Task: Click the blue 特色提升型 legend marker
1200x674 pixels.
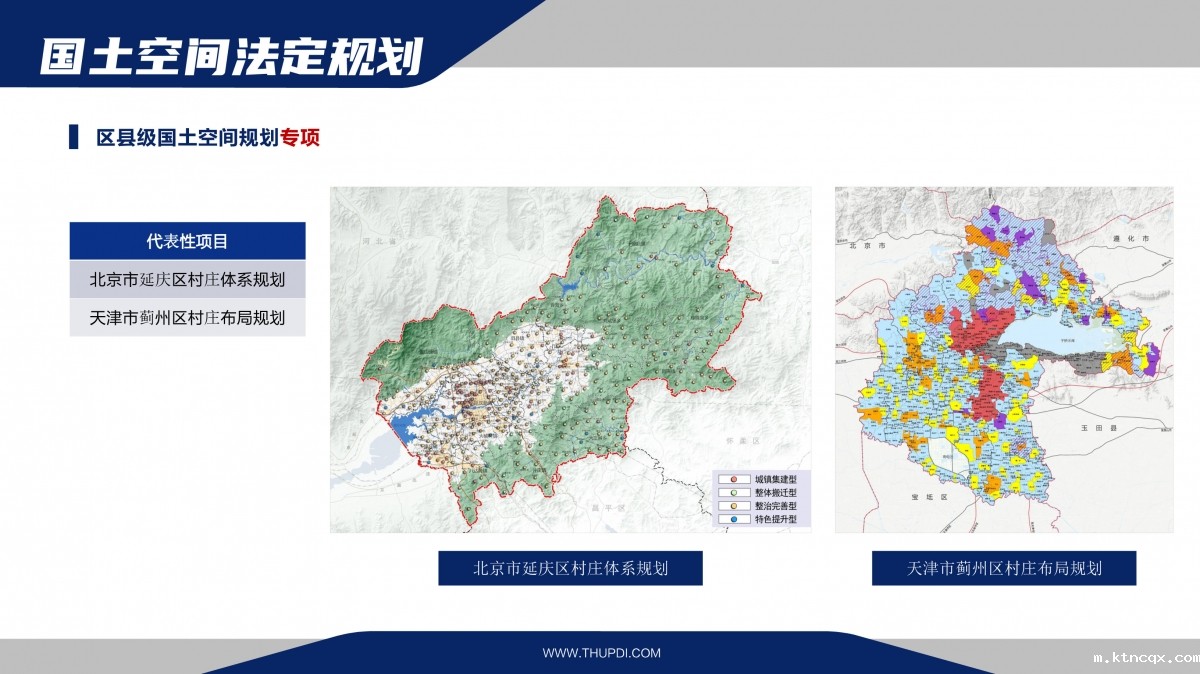Action: pos(732,519)
